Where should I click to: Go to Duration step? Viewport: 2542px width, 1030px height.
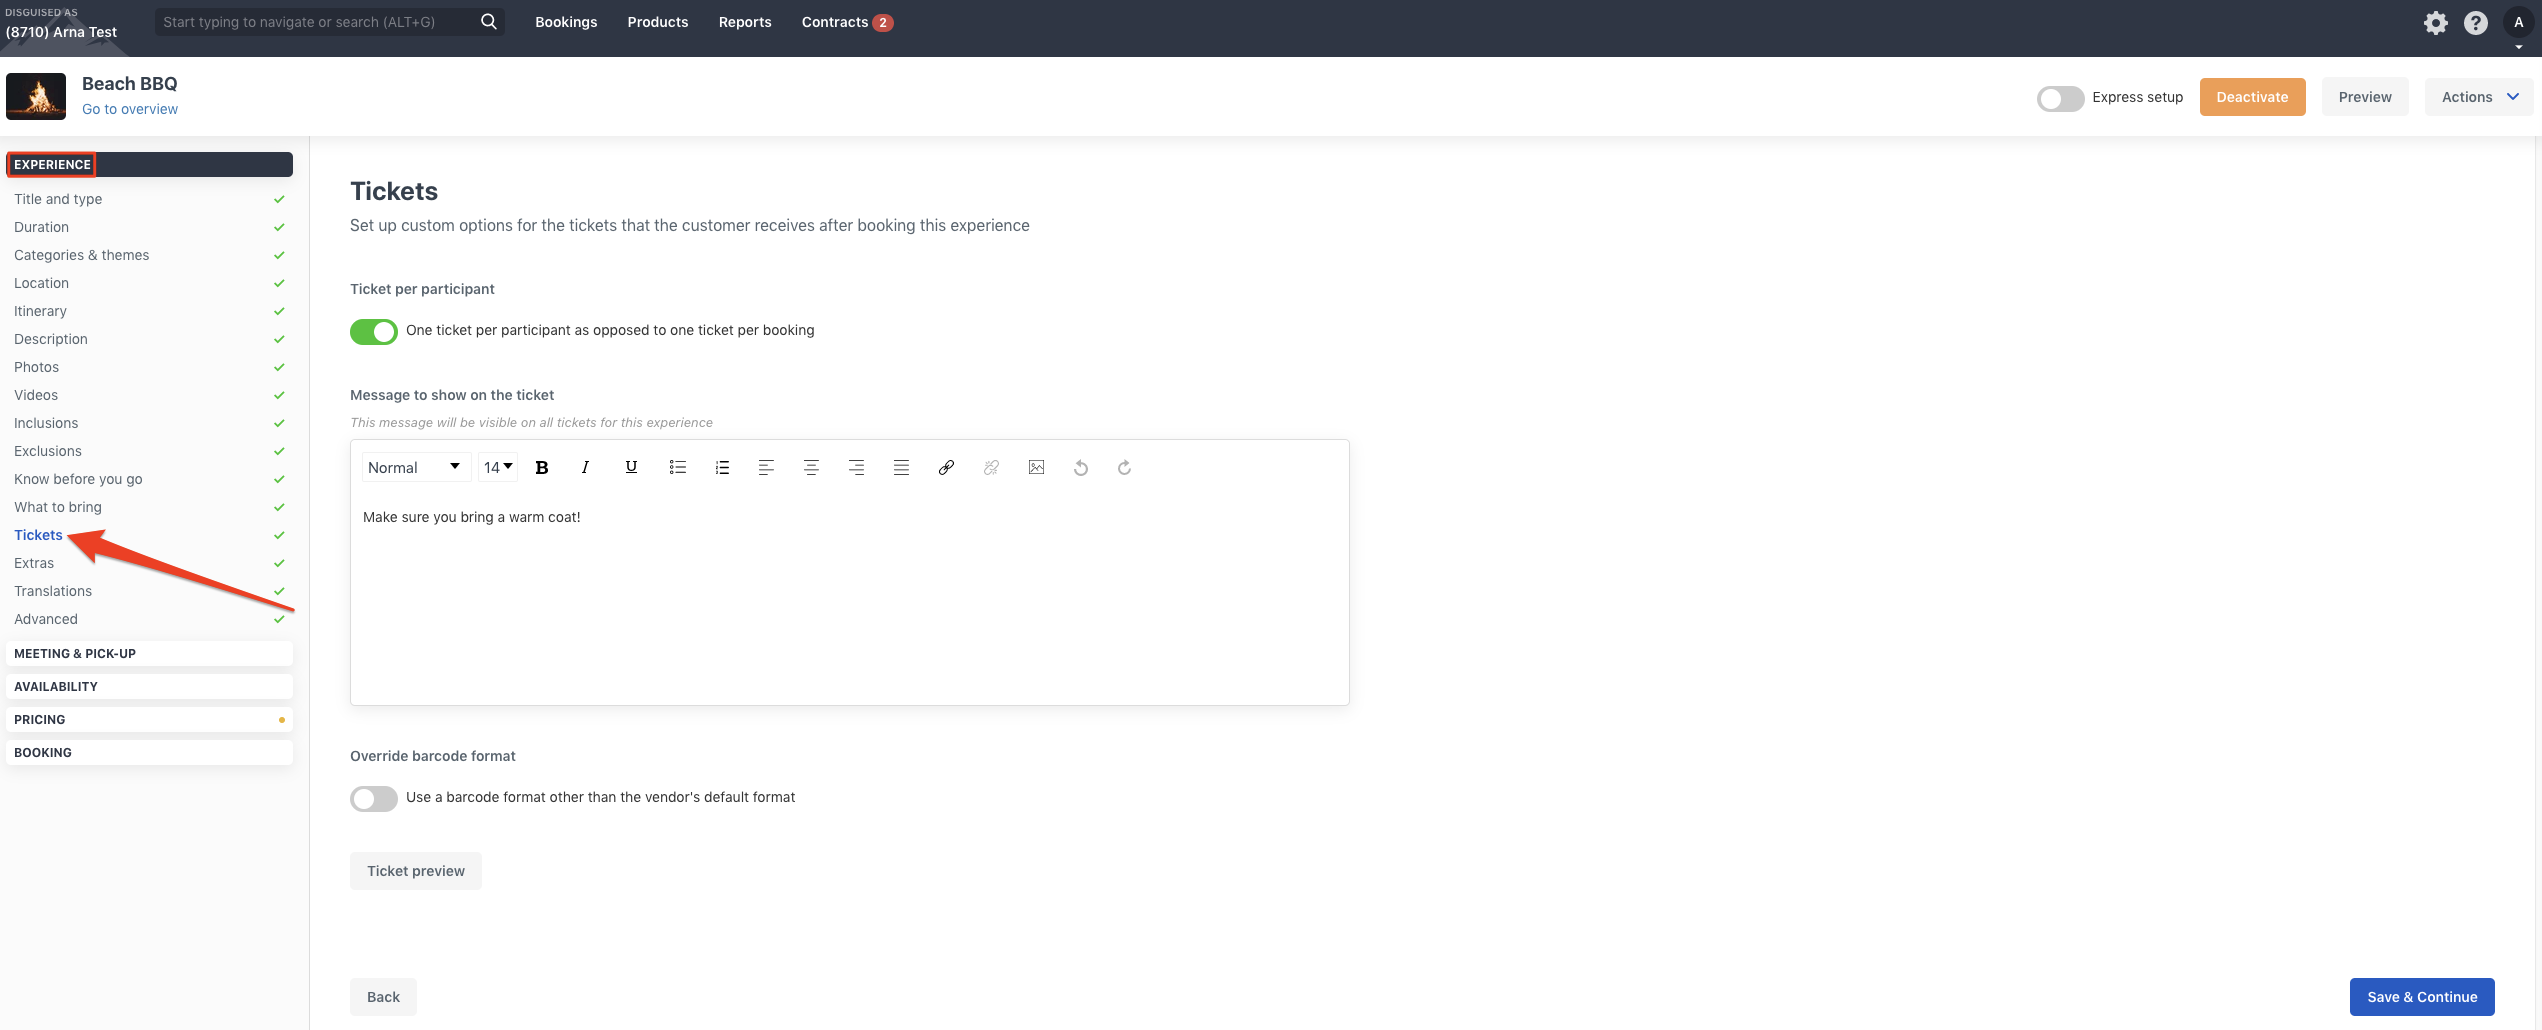click(41, 227)
